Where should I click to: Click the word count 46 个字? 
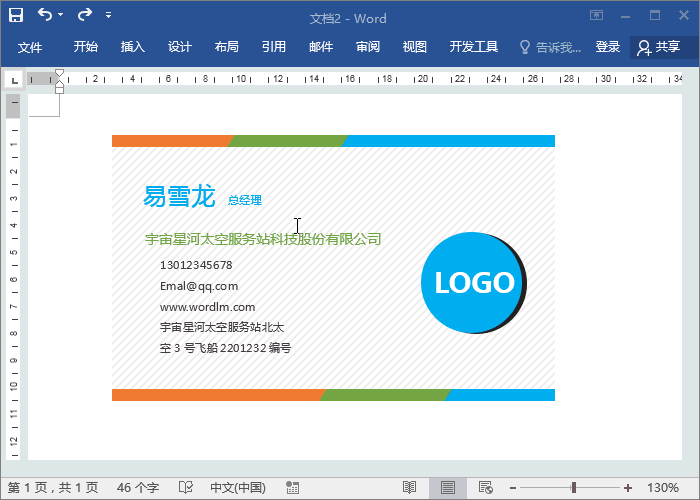pos(138,488)
